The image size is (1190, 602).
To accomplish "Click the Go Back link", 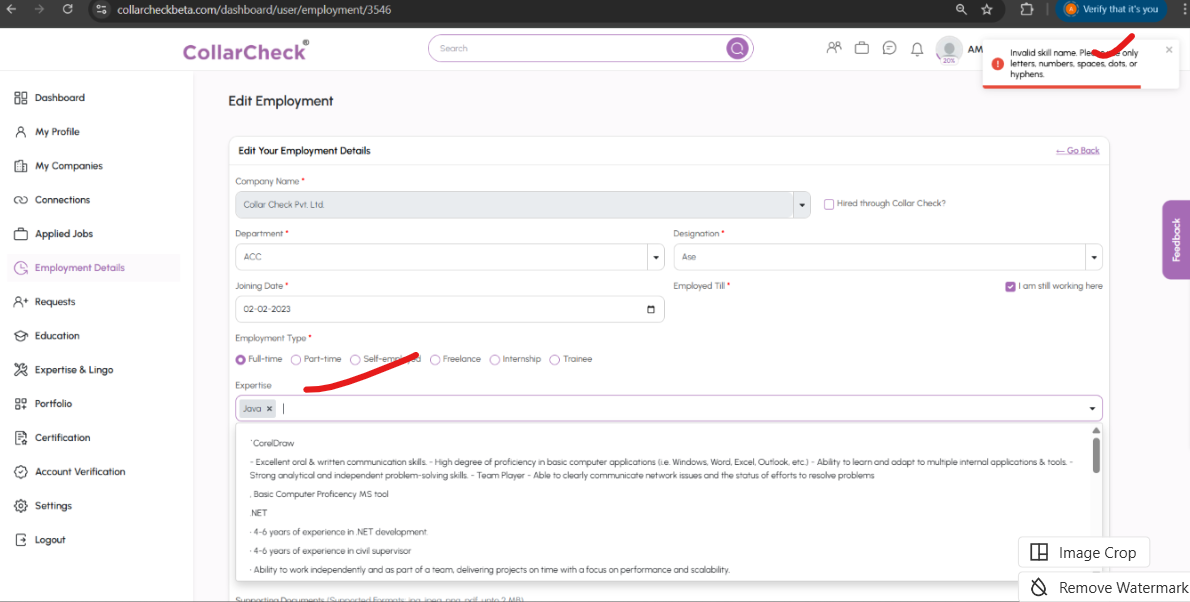I will [x=1077, y=151].
